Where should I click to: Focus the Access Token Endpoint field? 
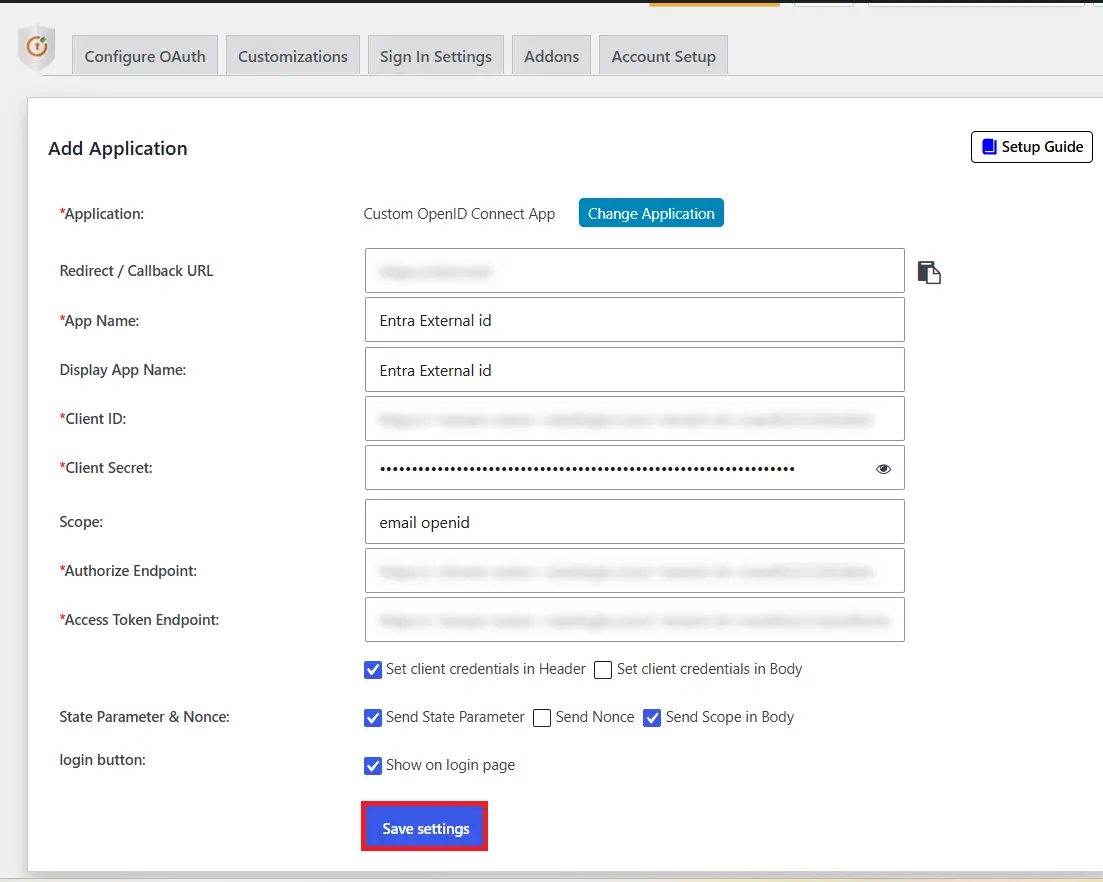pos(635,620)
